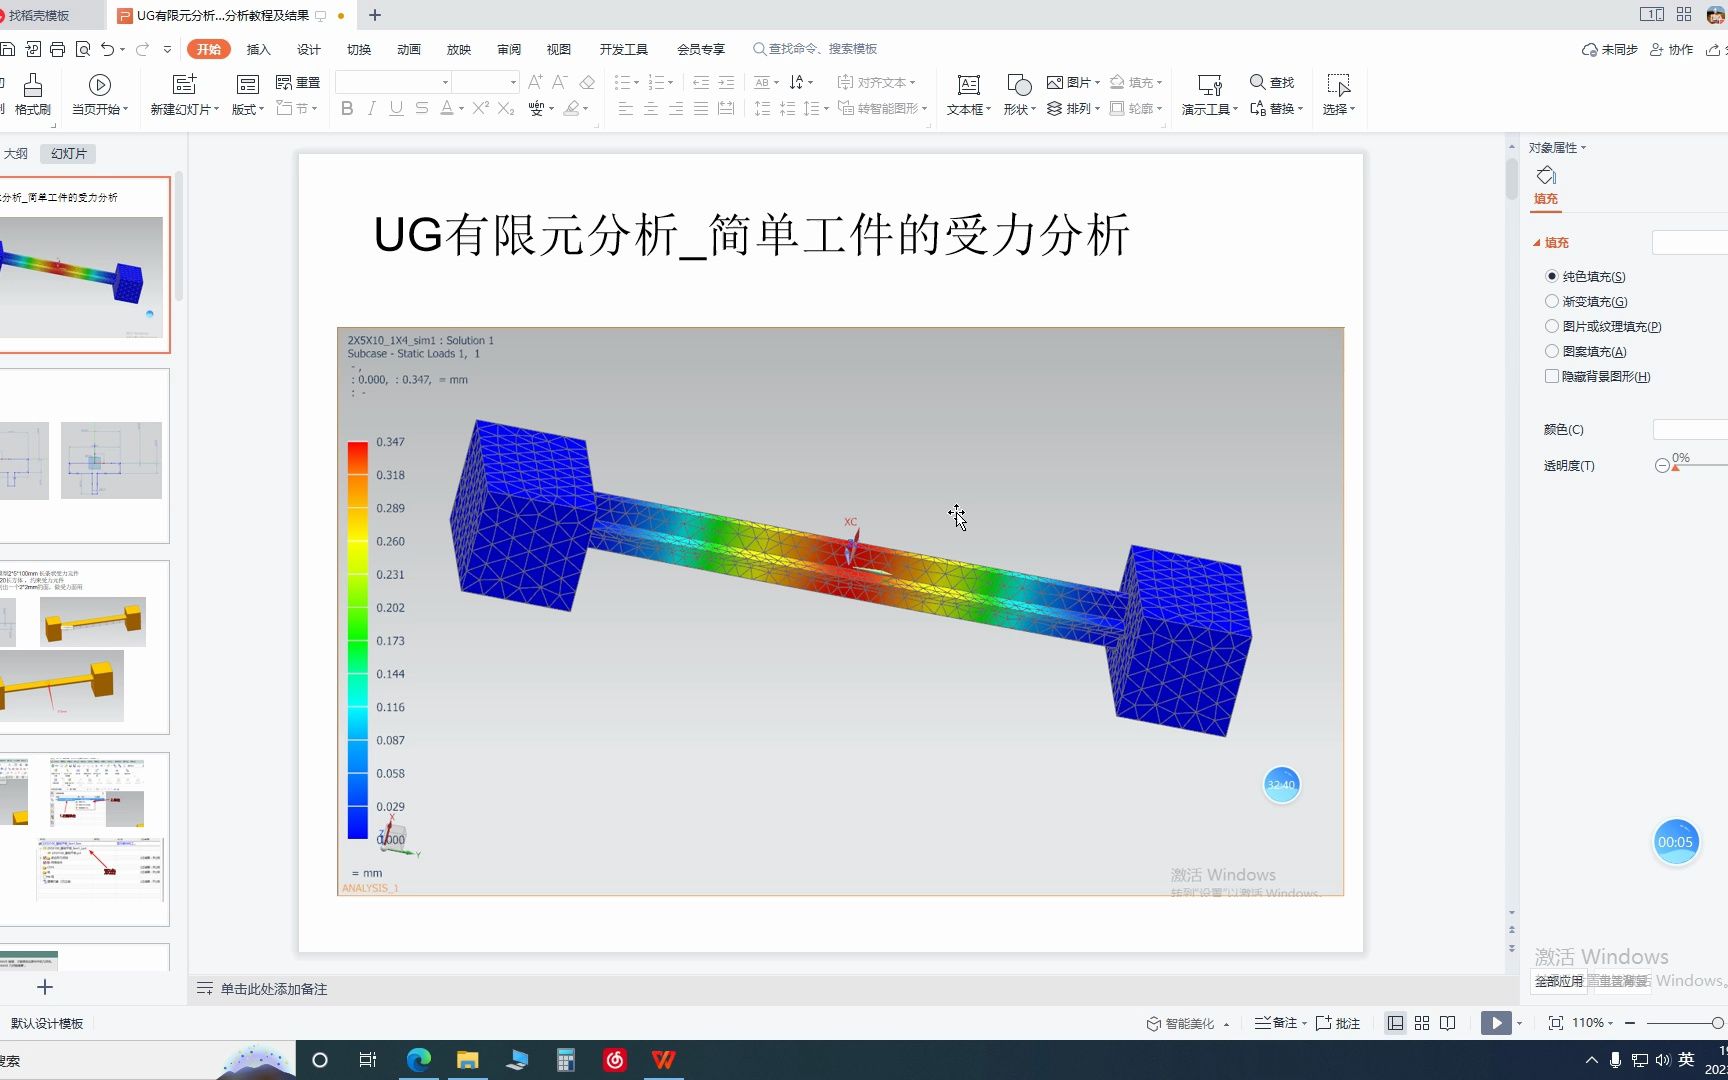The image size is (1728, 1080).
Task: Switch to reading view icon
Action: (1448, 1023)
